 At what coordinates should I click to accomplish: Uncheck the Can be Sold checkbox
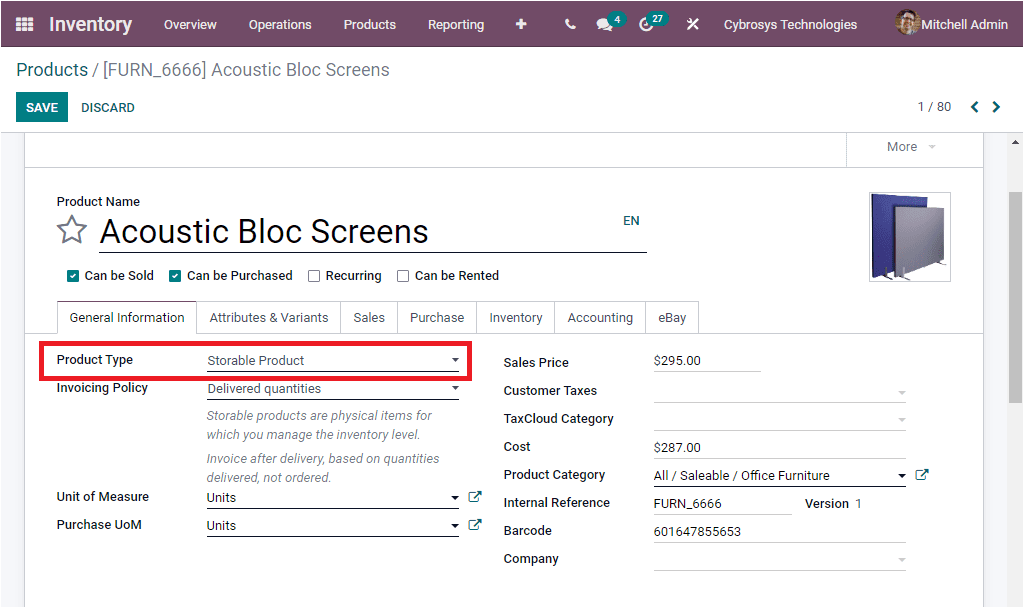point(73,276)
